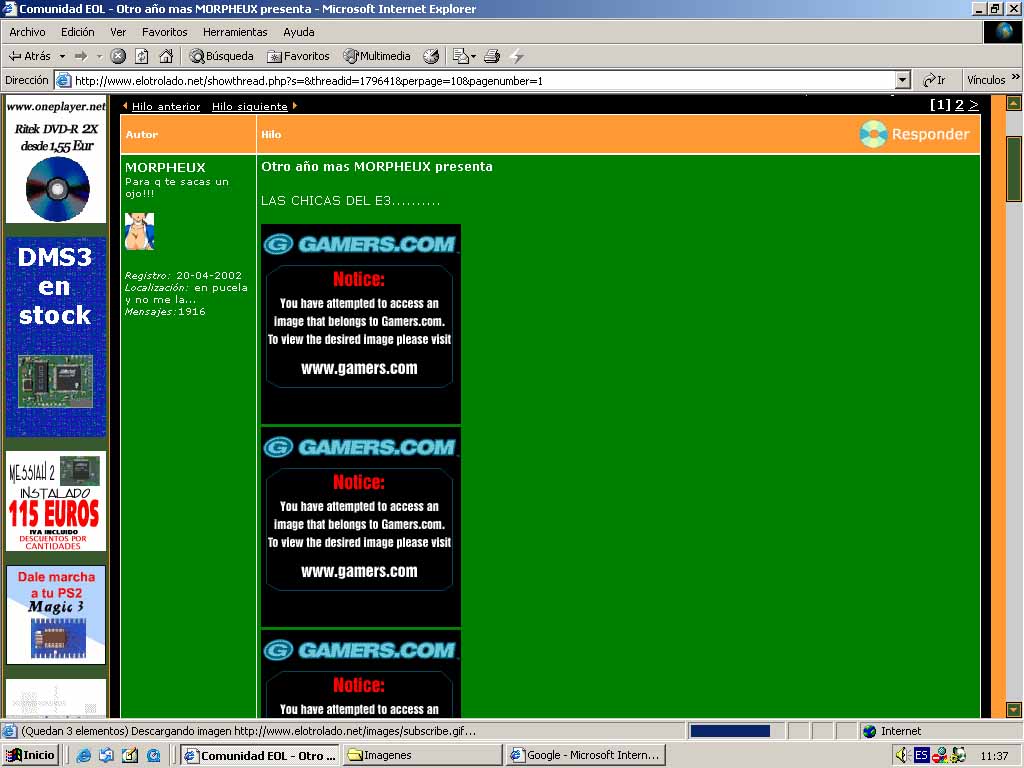Click the network tray icon with red mark
The image size is (1024, 768).
point(940,755)
